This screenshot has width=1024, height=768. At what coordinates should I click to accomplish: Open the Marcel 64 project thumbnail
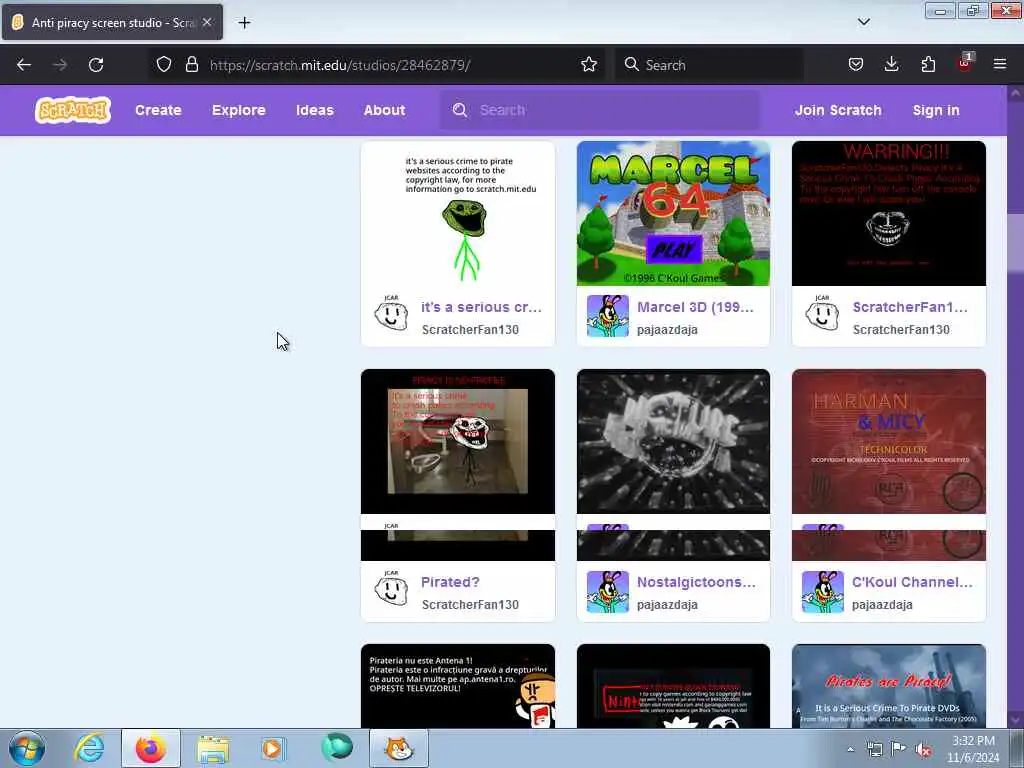click(x=673, y=214)
